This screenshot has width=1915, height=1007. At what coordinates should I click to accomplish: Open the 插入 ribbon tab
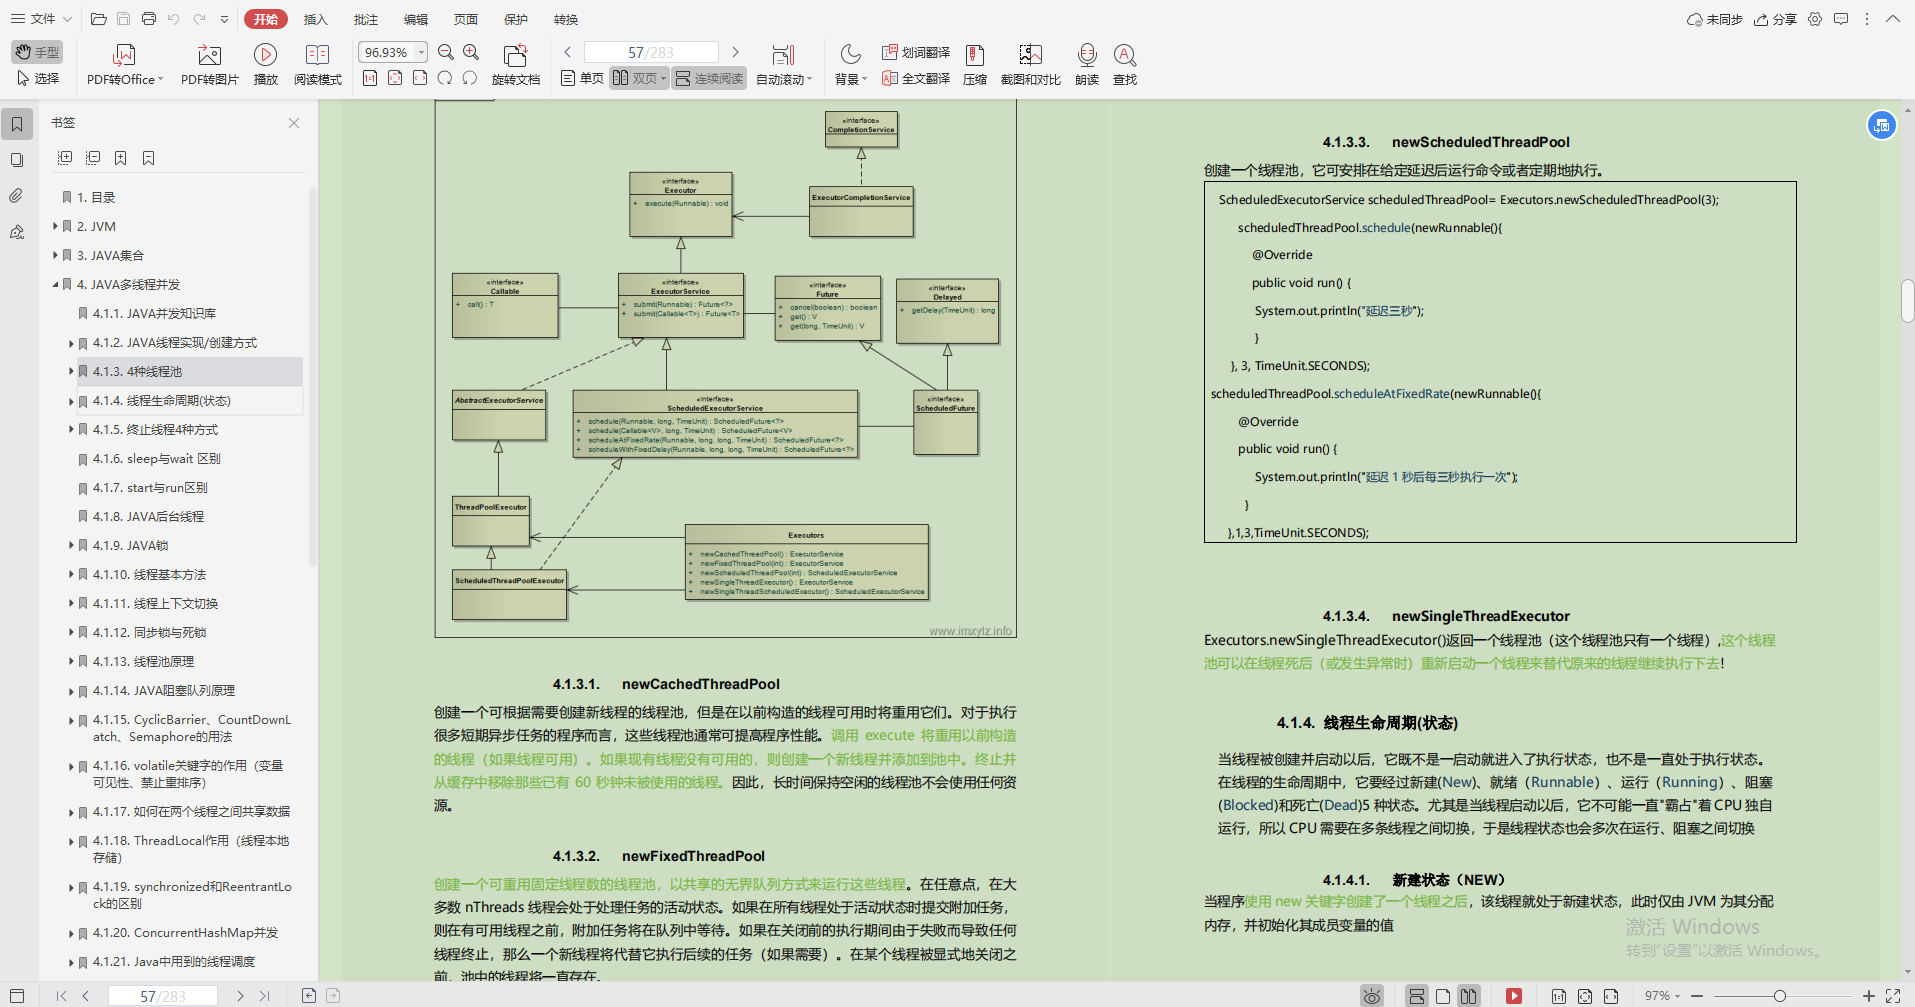pos(316,19)
